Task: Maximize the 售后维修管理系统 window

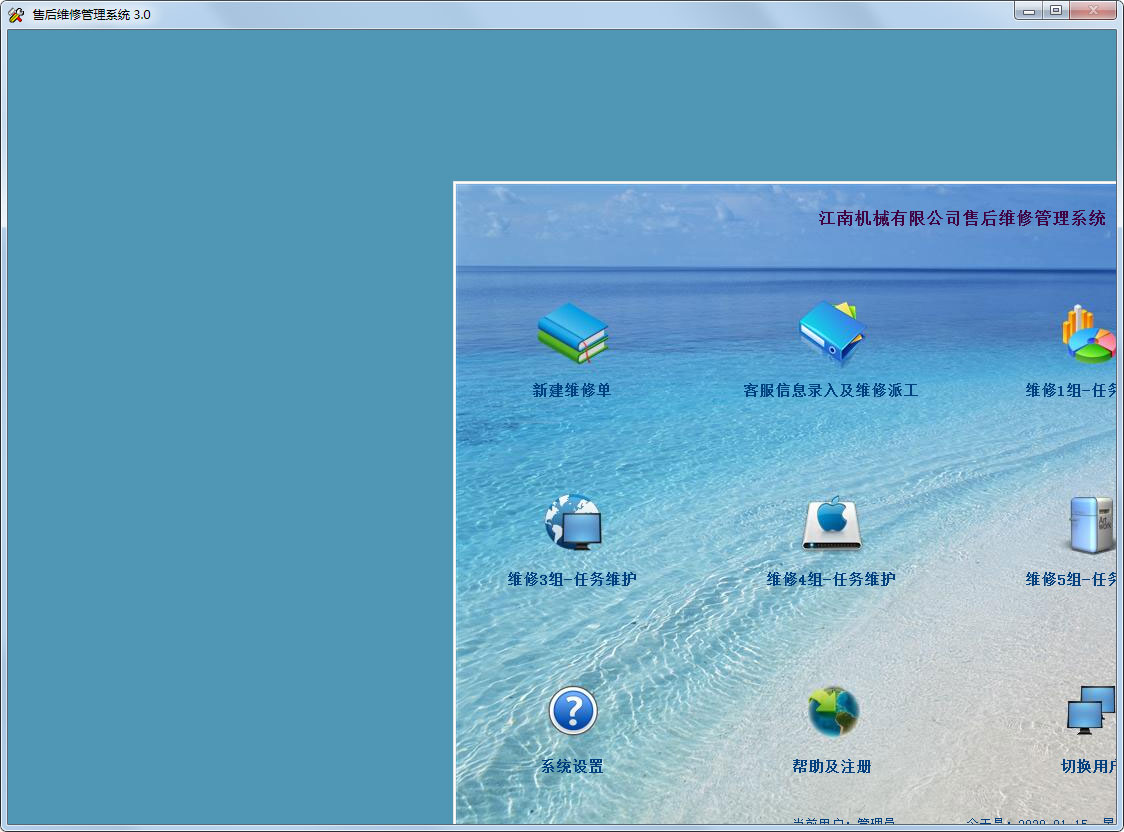Action: pos(1056,11)
